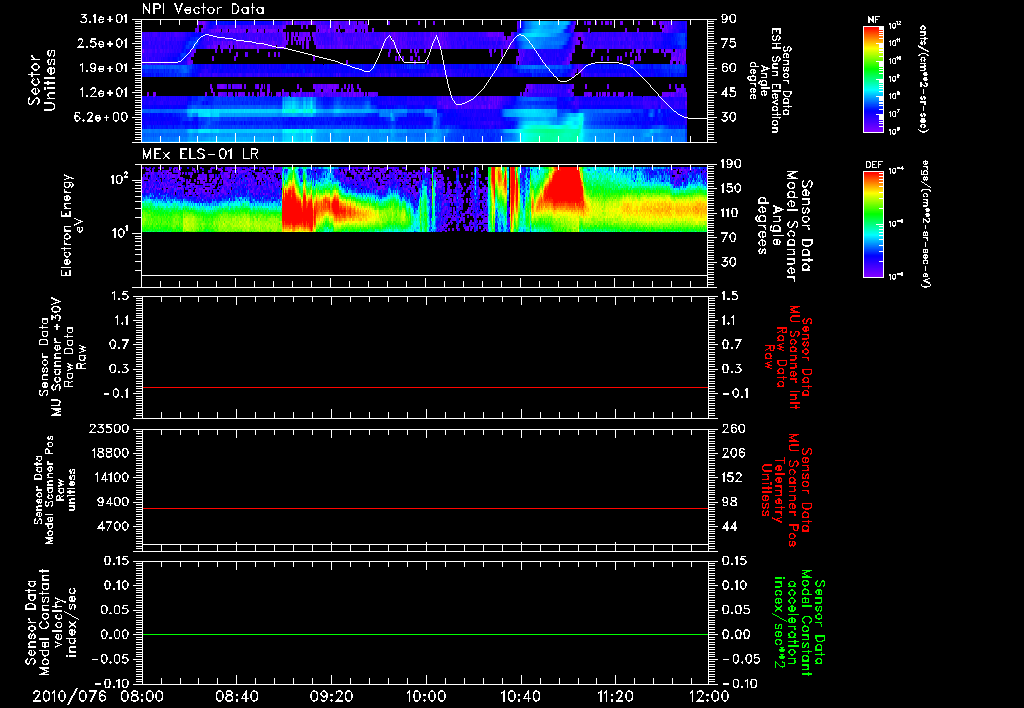Select the 'NPI Vector Data' panel title

(x=203, y=9)
